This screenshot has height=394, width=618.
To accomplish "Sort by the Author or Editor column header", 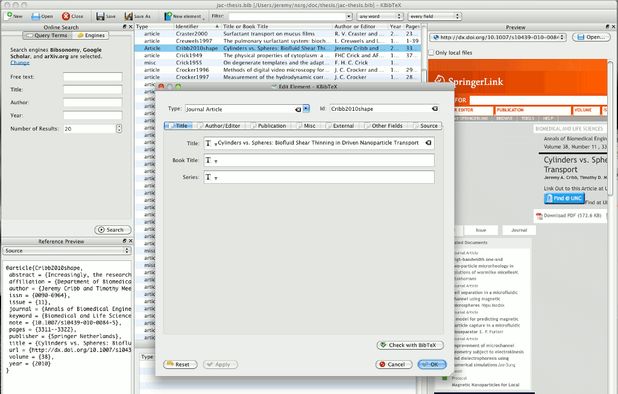I will click(361, 26).
